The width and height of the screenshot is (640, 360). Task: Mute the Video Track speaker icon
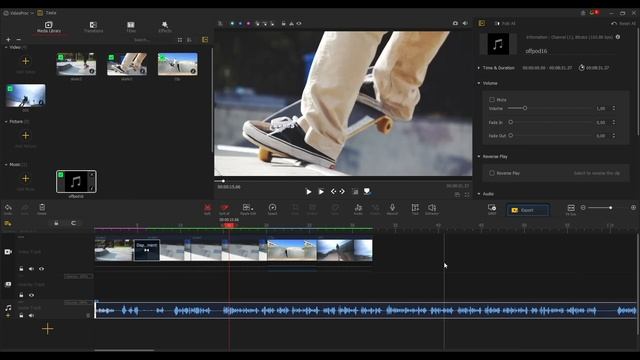(x=31, y=269)
